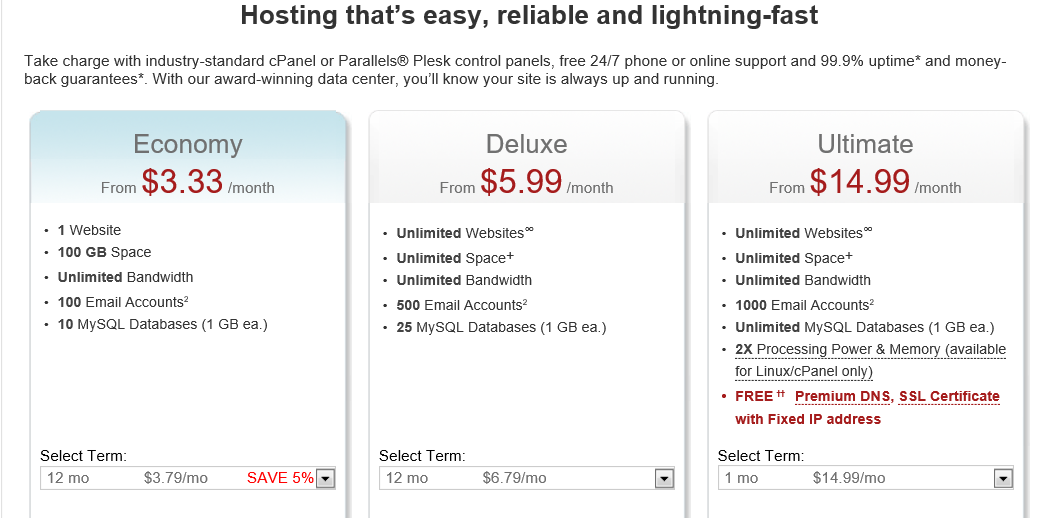
Task: Open the Deluxe plan term dropdown arrow
Action: coord(664,479)
